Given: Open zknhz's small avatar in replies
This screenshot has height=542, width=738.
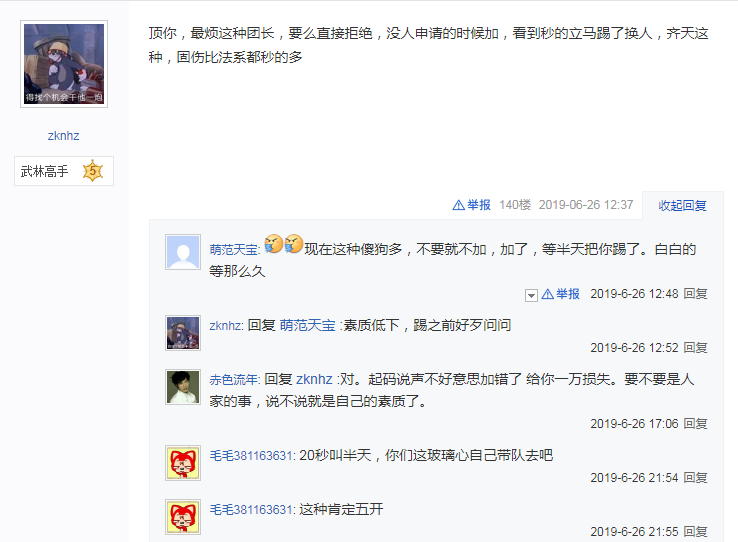Looking at the screenshot, I should click(183, 333).
